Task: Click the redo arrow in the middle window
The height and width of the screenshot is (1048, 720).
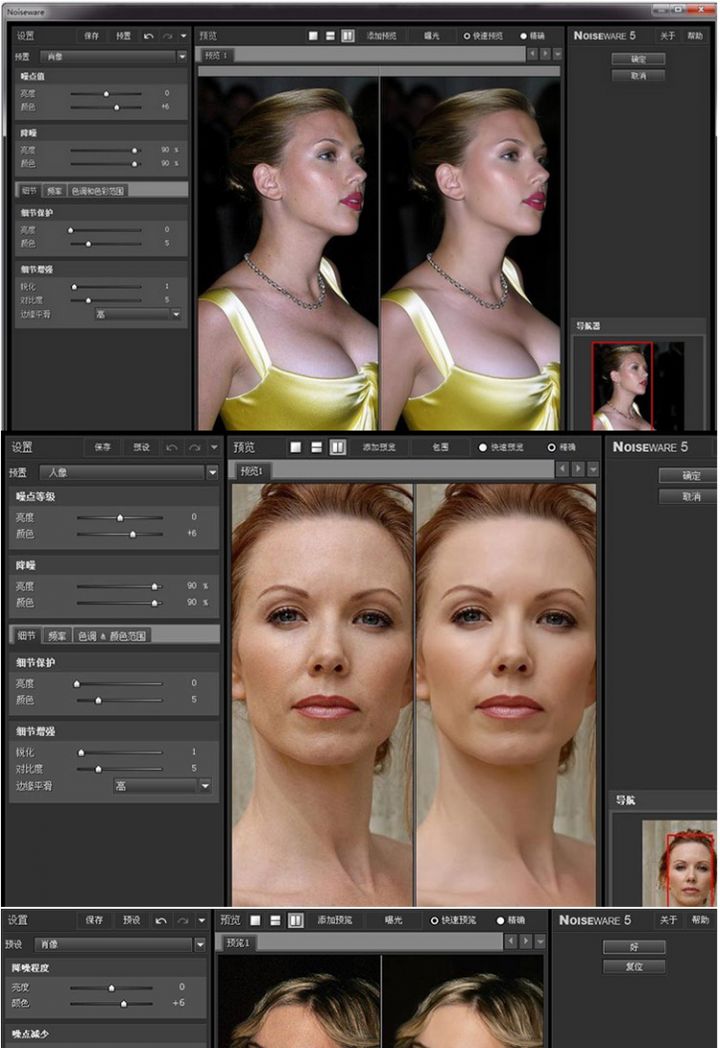Action: pos(191,447)
